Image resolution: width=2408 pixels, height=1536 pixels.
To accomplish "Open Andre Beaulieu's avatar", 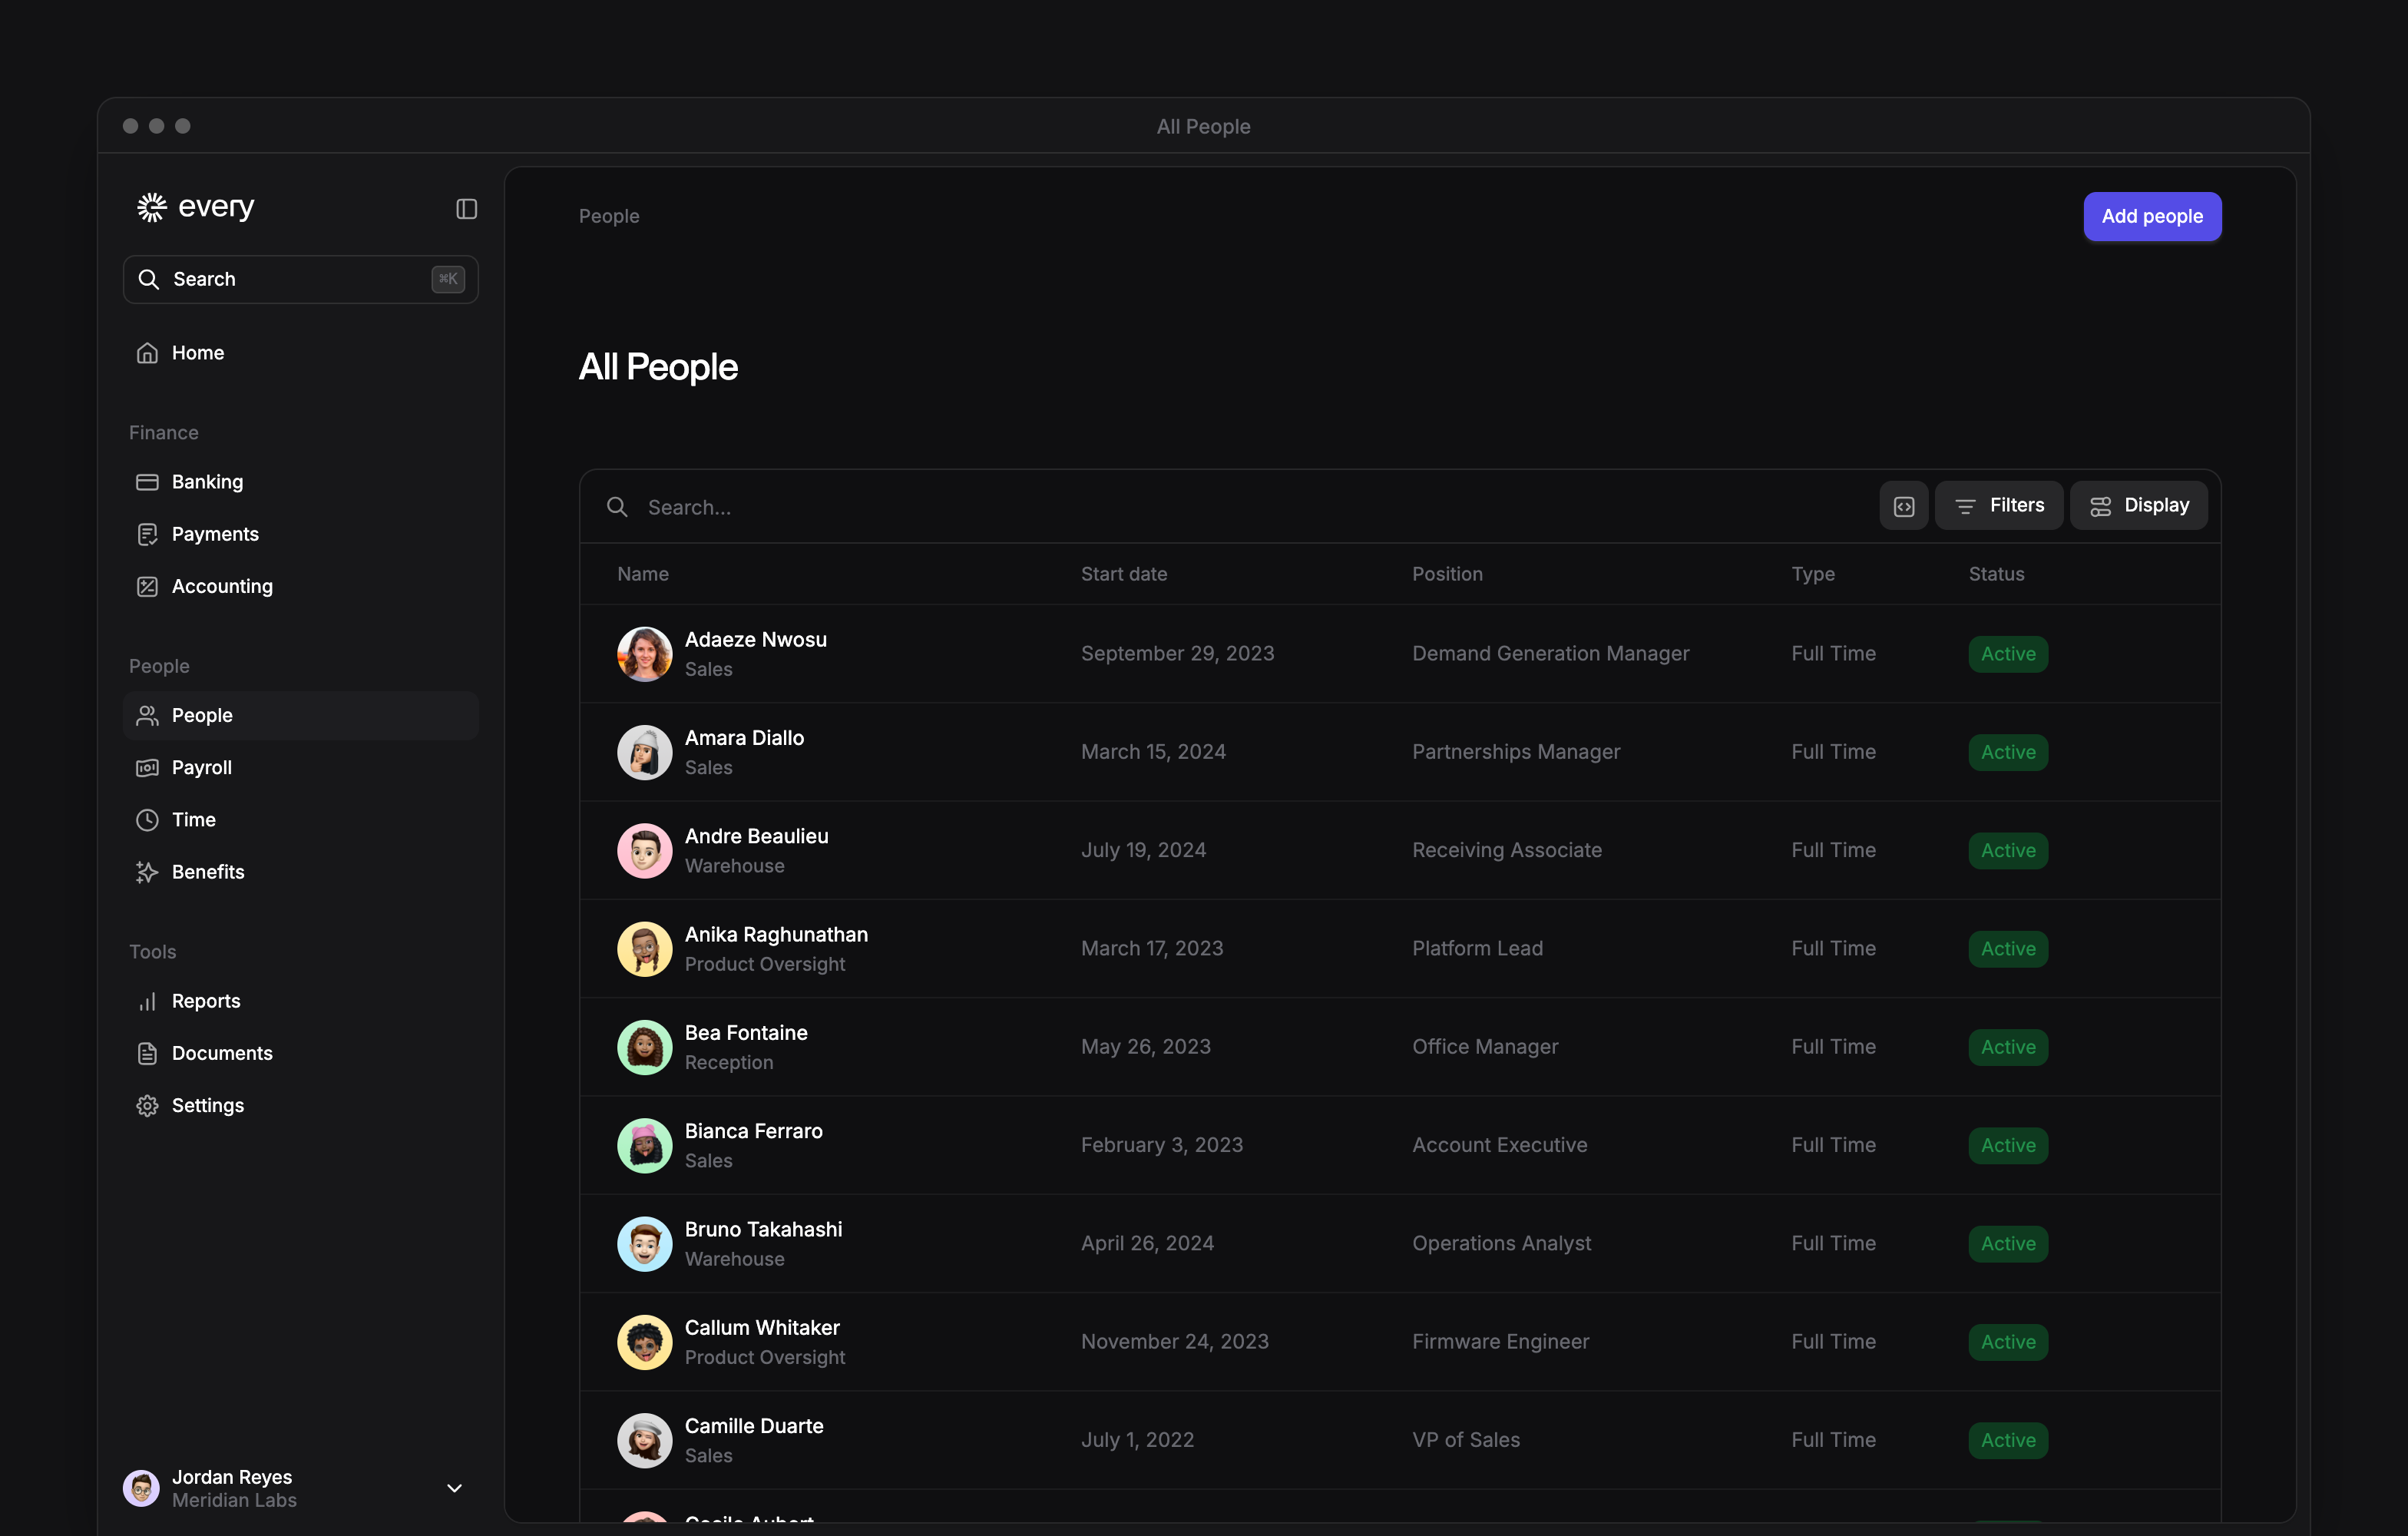I will pos(644,850).
